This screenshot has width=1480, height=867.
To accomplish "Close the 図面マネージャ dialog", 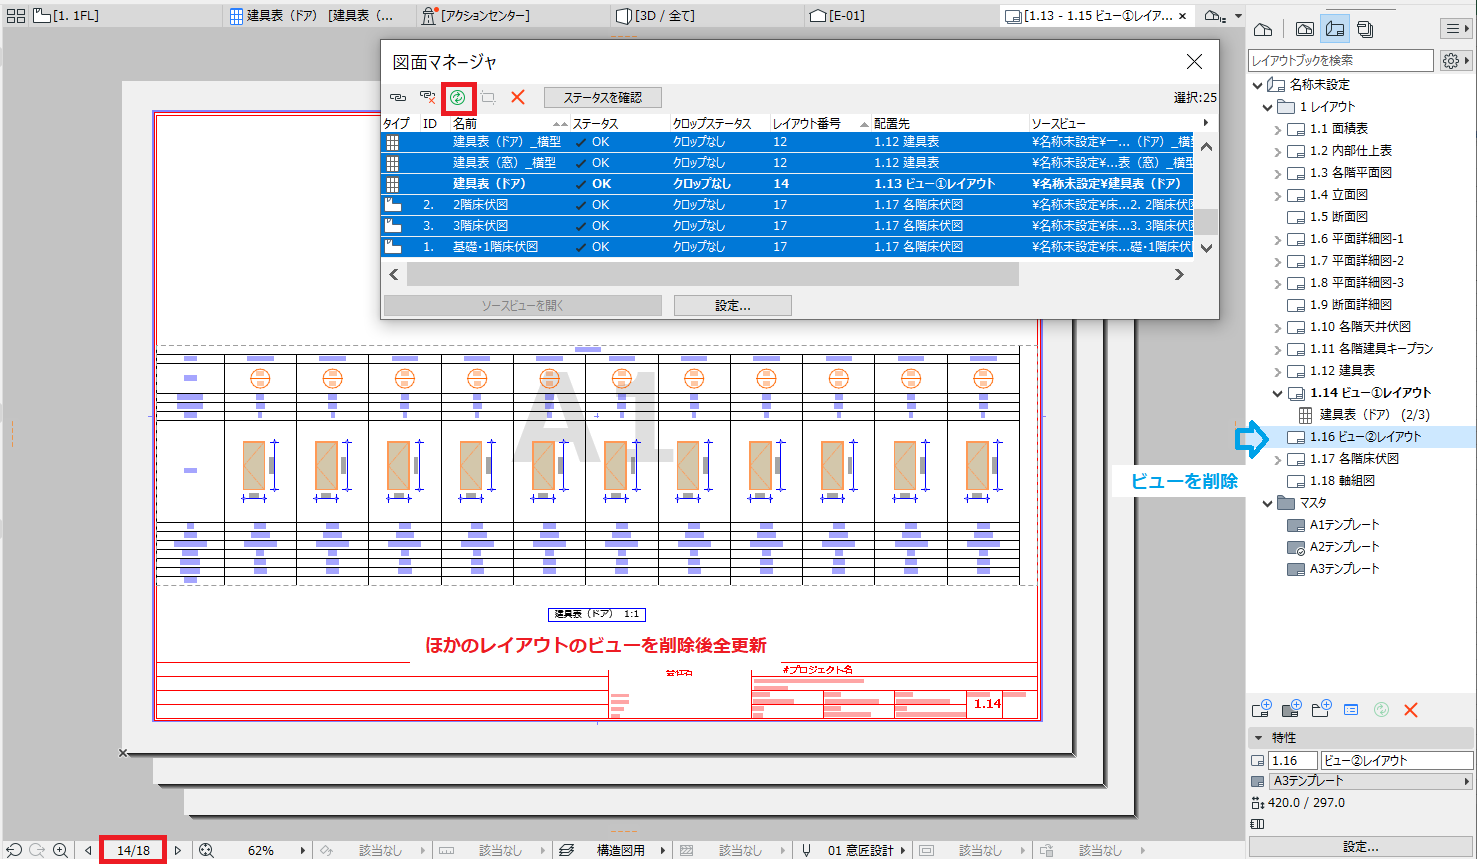I will 1194,62.
